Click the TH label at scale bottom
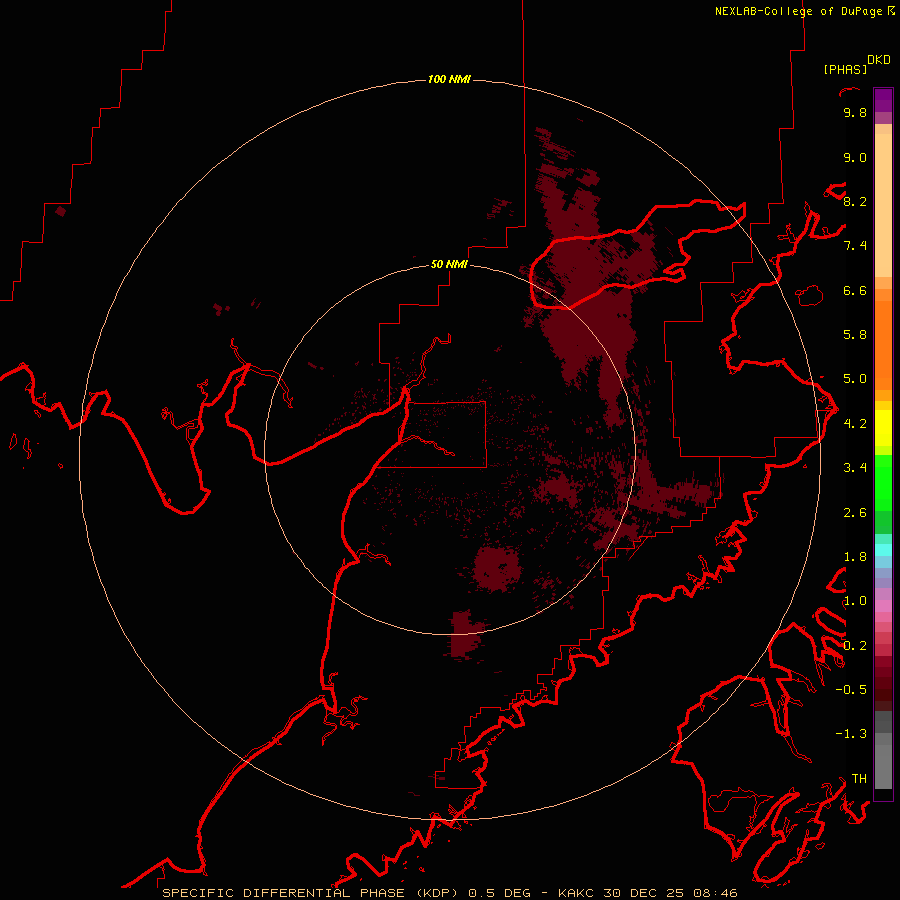Viewport: 900px width, 900px height. click(859, 779)
